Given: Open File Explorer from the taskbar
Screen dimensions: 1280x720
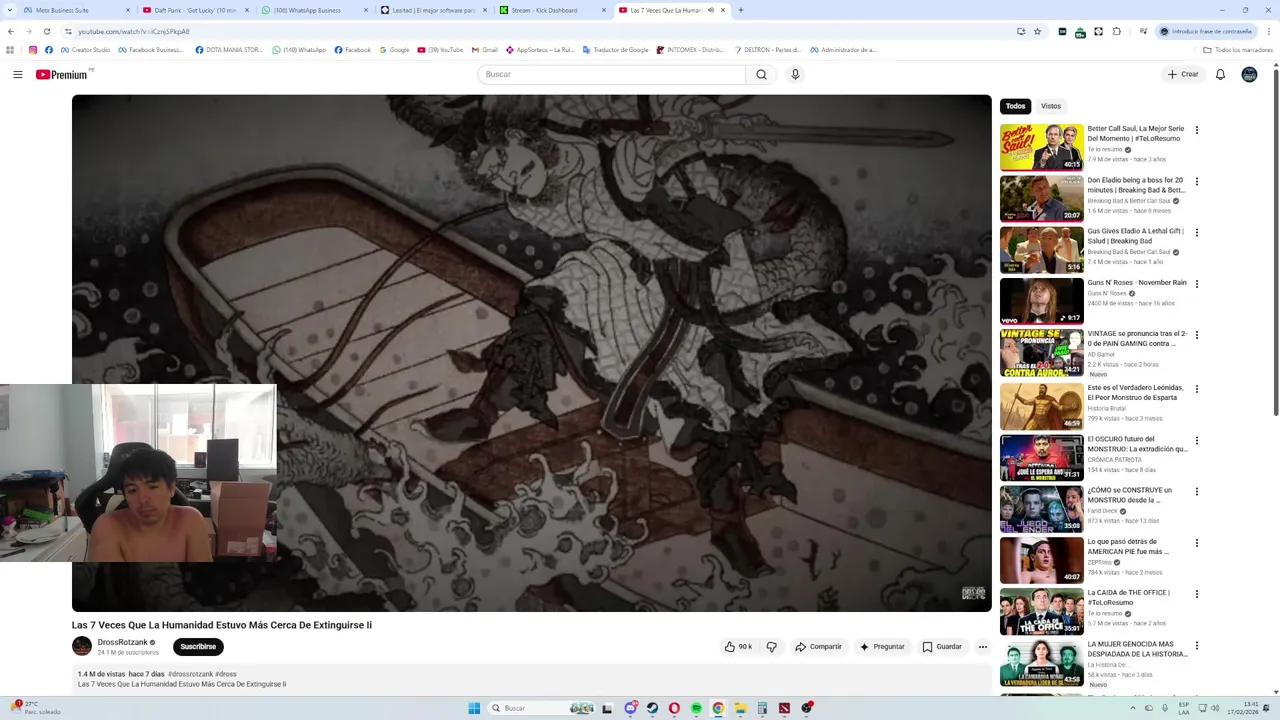Looking at the screenshot, I should tap(740, 708).
